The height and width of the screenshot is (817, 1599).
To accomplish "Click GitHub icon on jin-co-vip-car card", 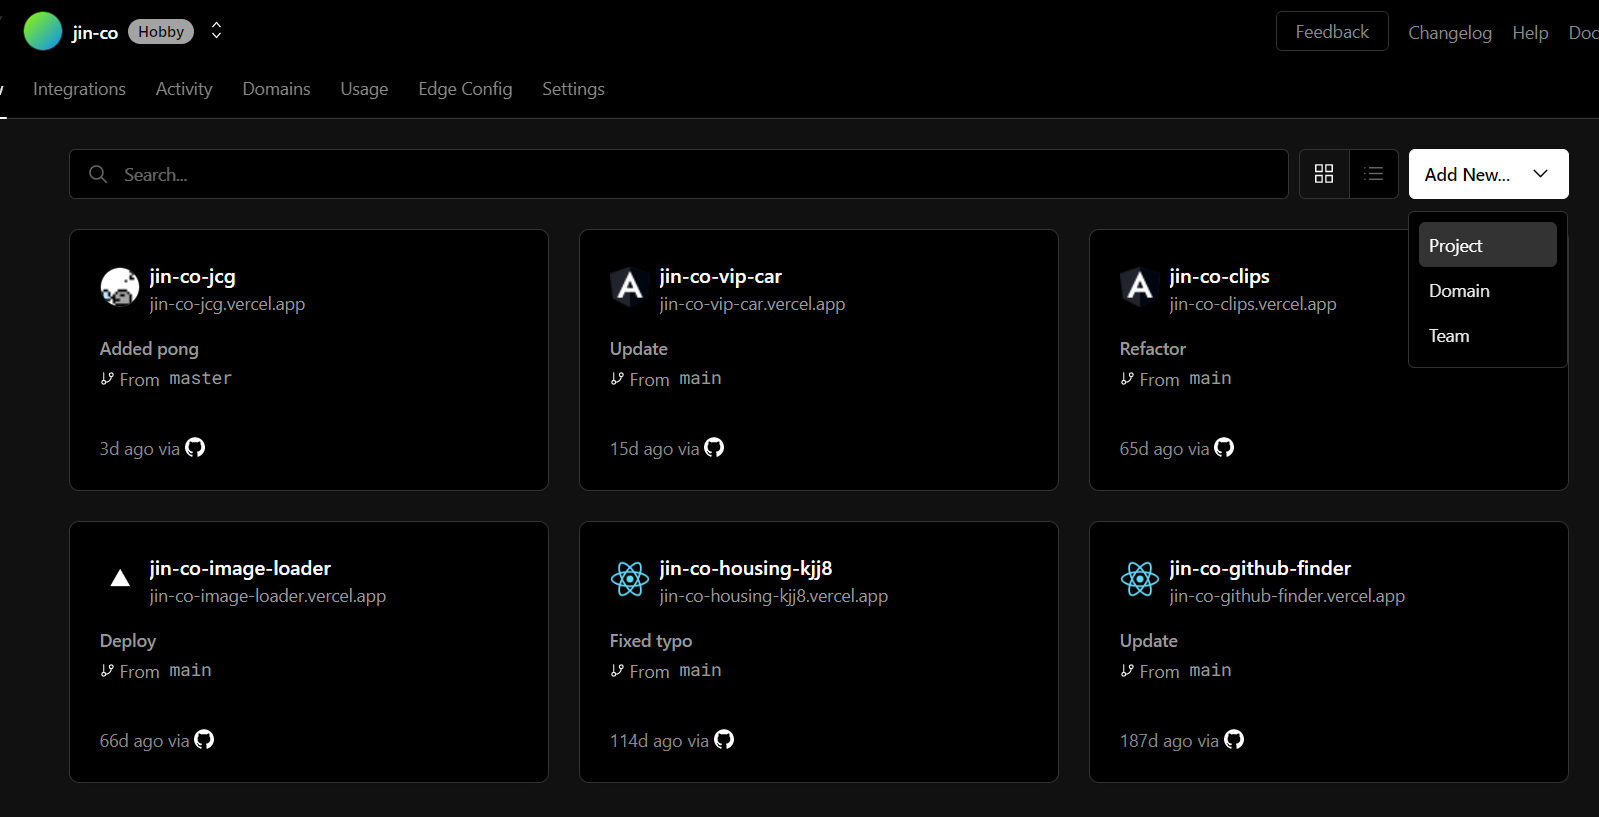I will (x=714, y=447).
